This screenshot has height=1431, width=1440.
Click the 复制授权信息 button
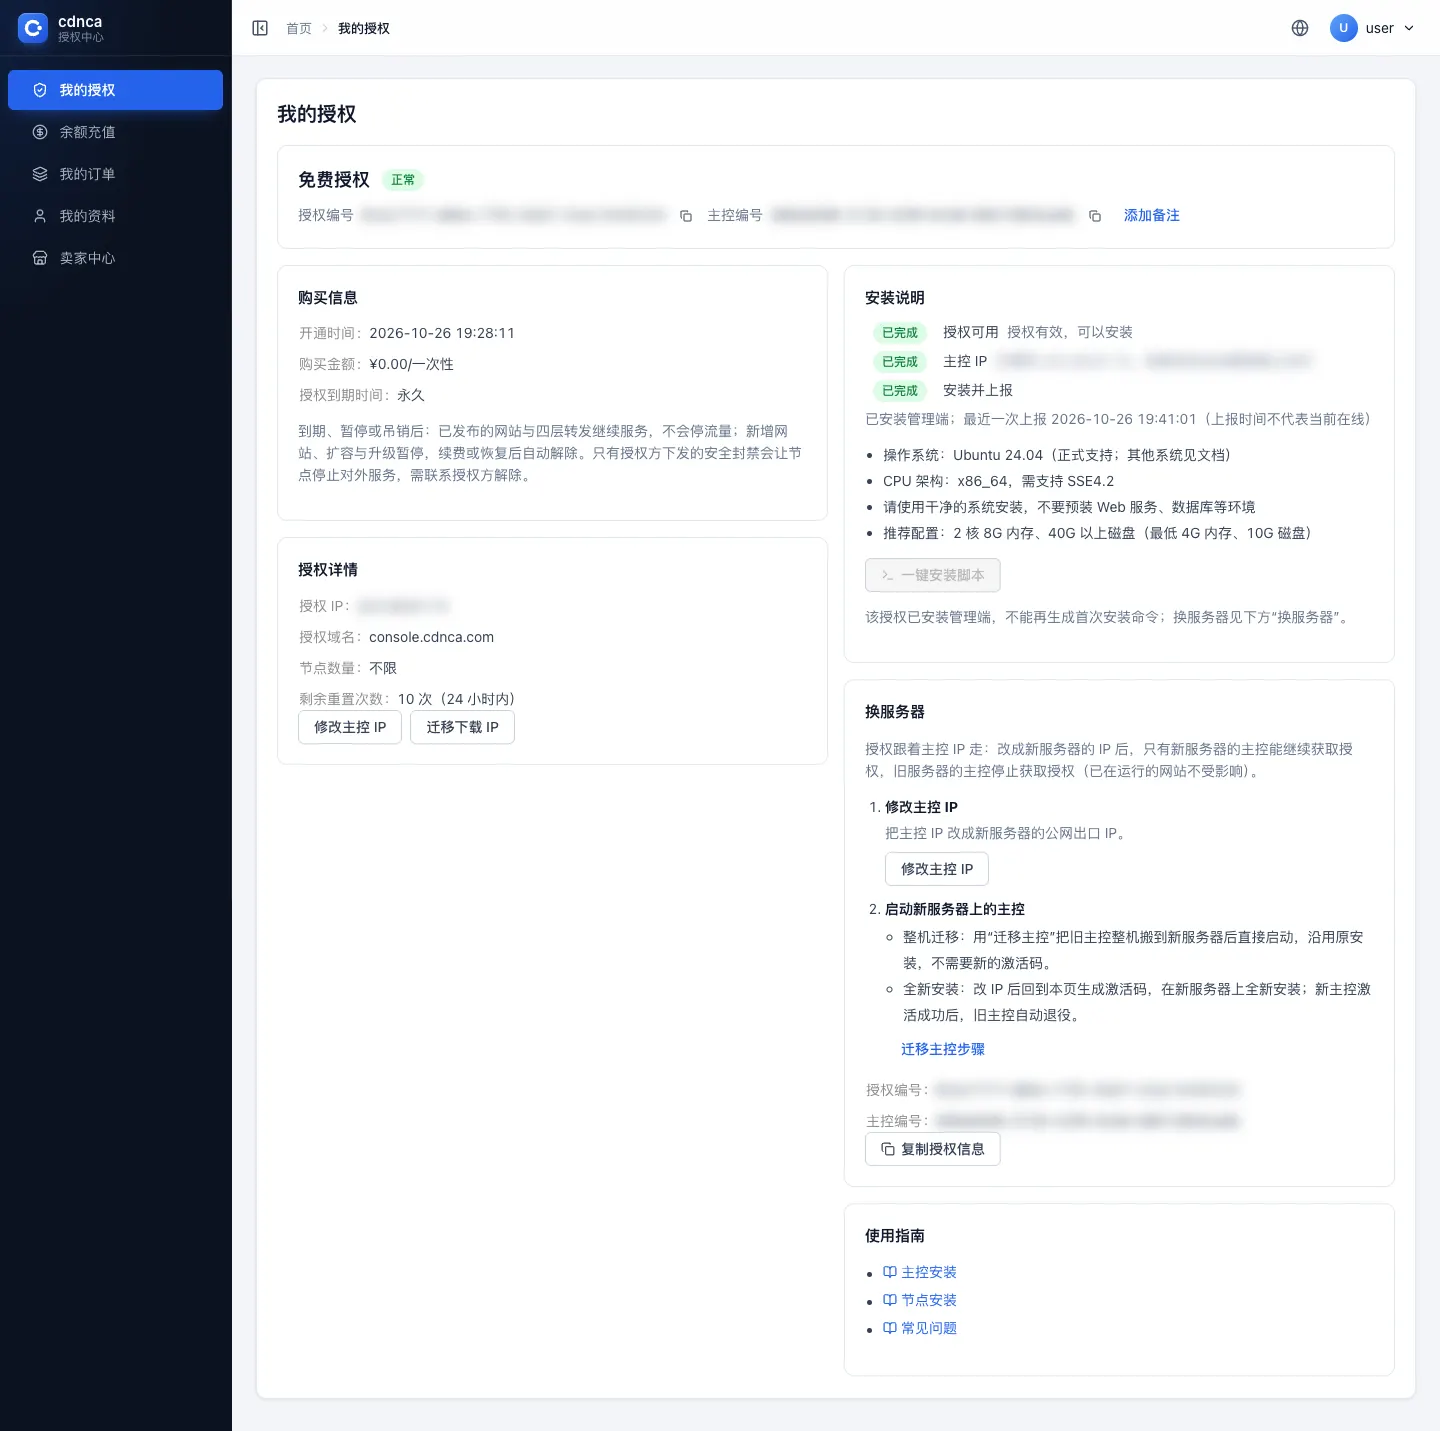coord(933,1149)
